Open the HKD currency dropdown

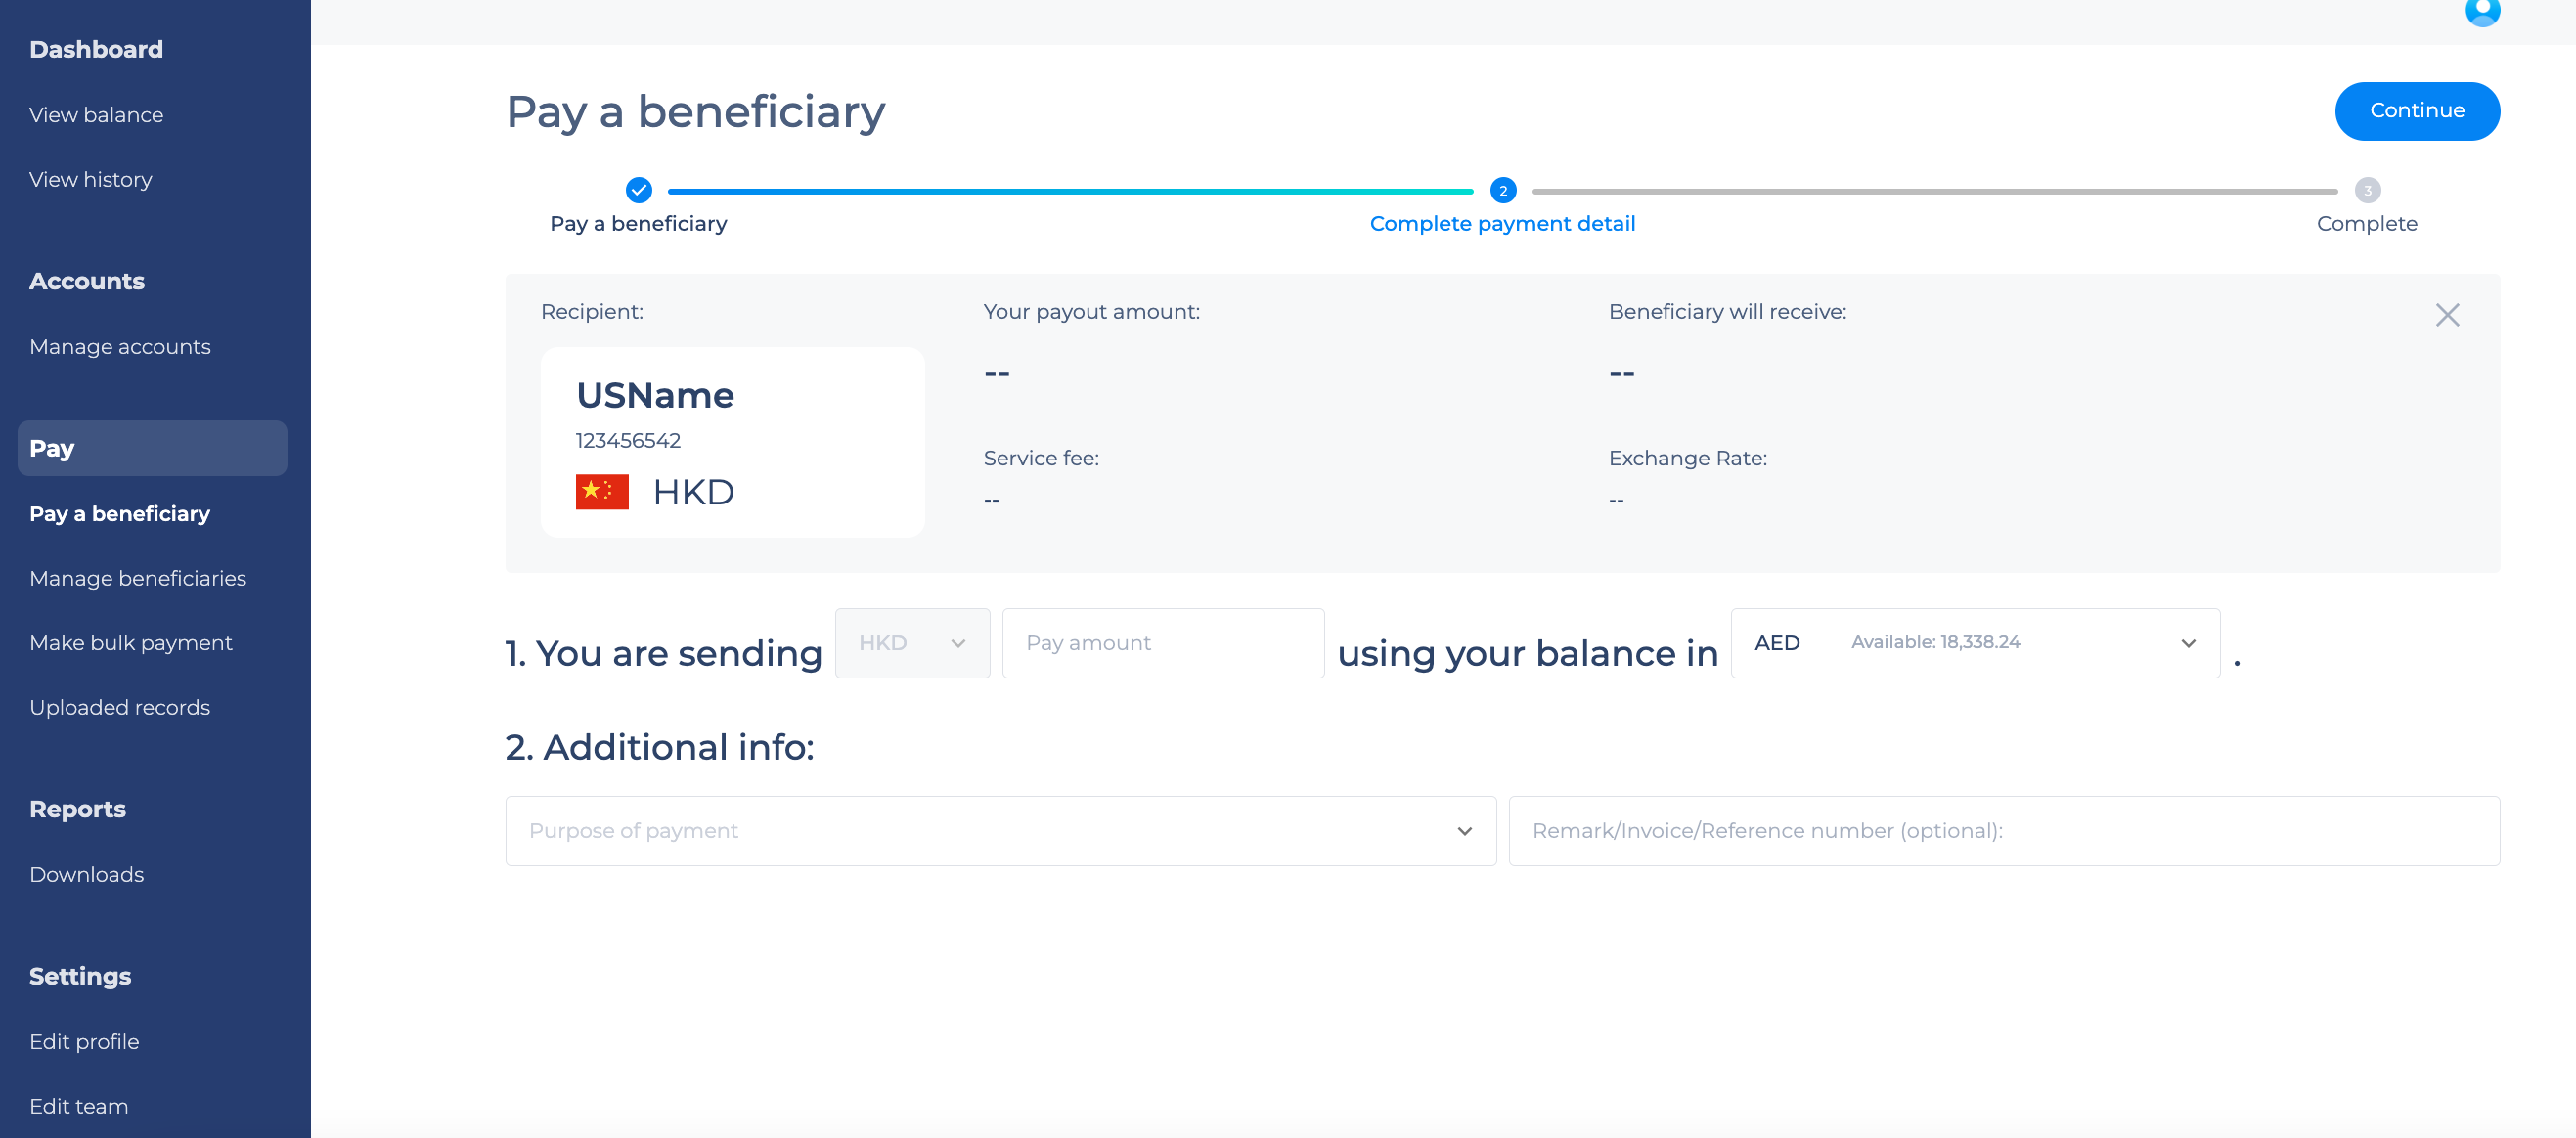[x=912, y=643]
